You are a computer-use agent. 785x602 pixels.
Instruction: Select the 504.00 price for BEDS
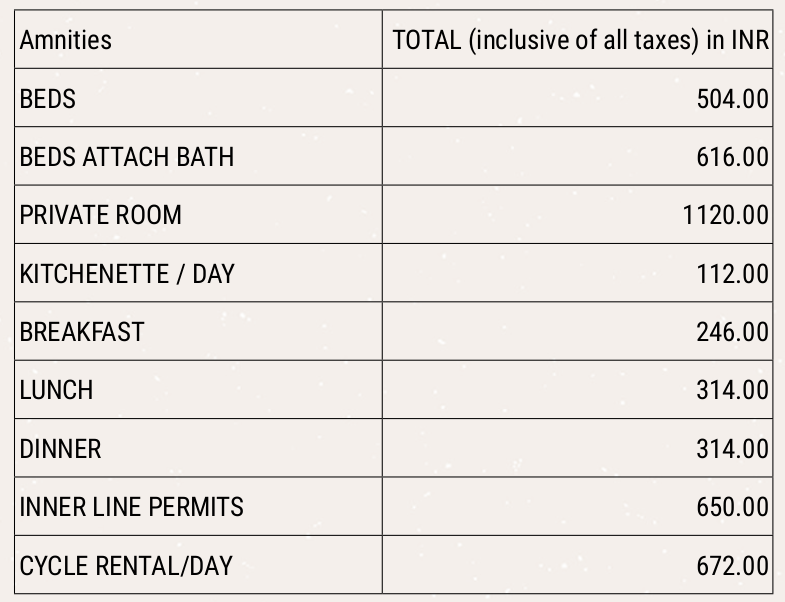[732, 99]
